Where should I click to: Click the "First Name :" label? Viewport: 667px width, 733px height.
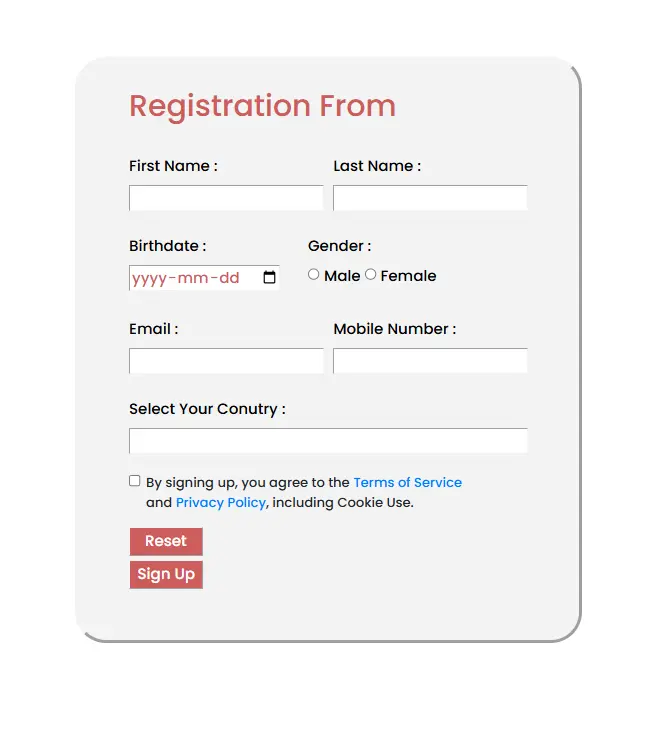tap(173, 166)
